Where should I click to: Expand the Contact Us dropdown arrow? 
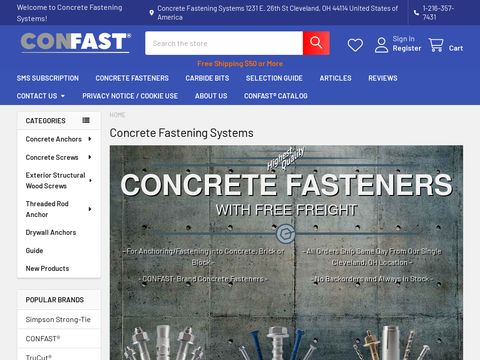point(63,96)
